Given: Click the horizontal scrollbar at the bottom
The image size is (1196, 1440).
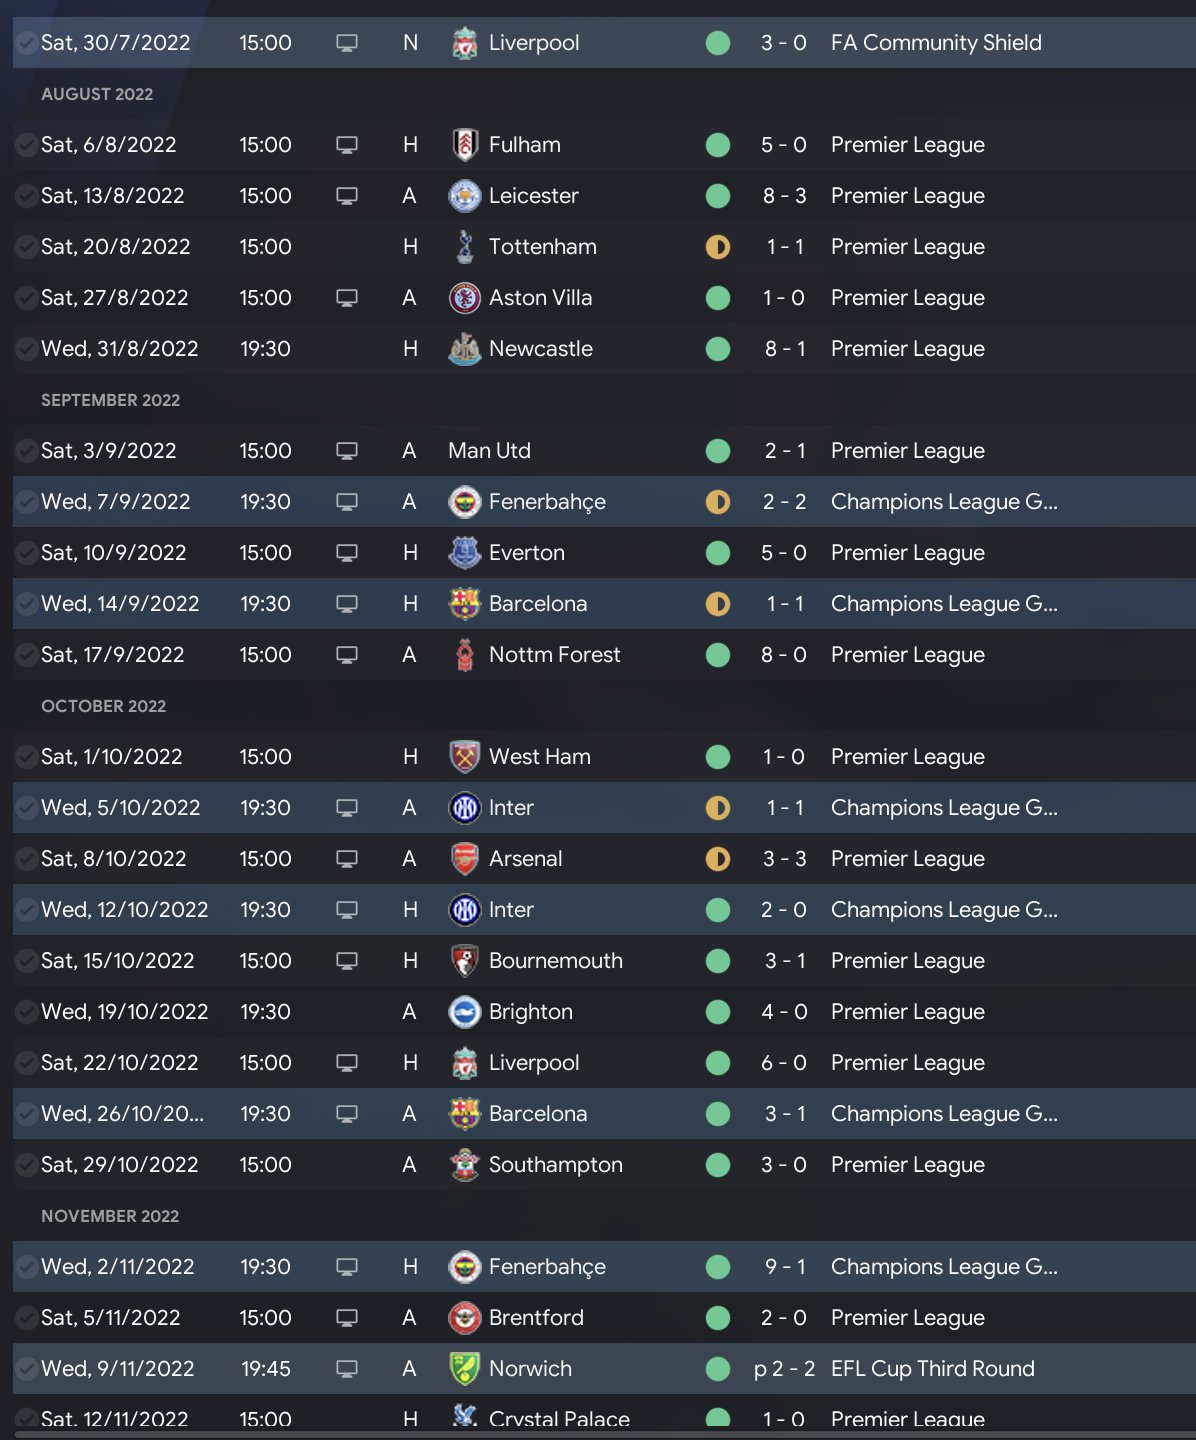Looking at the screenshot, I should pyautogui.click(x=598, y=1434).
